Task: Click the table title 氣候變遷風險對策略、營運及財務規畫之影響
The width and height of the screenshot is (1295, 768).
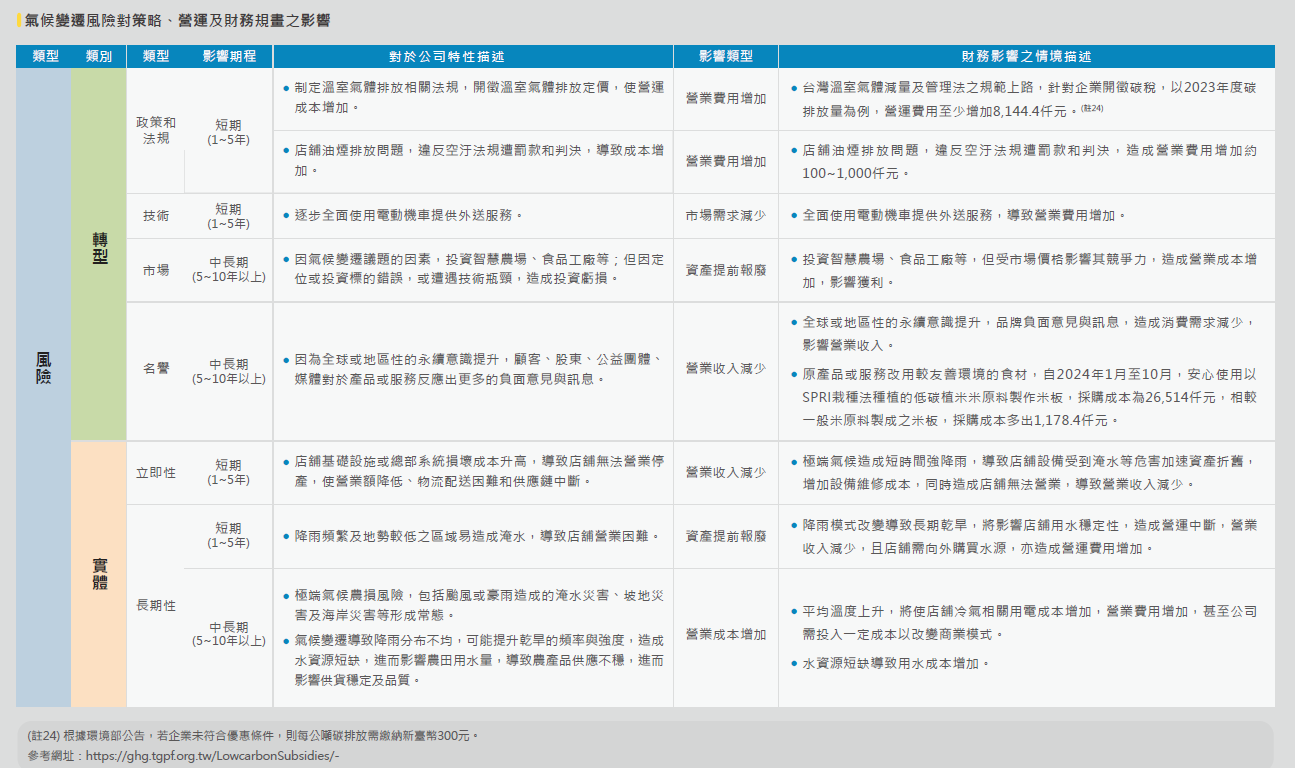Action: [x=177, y=20]
